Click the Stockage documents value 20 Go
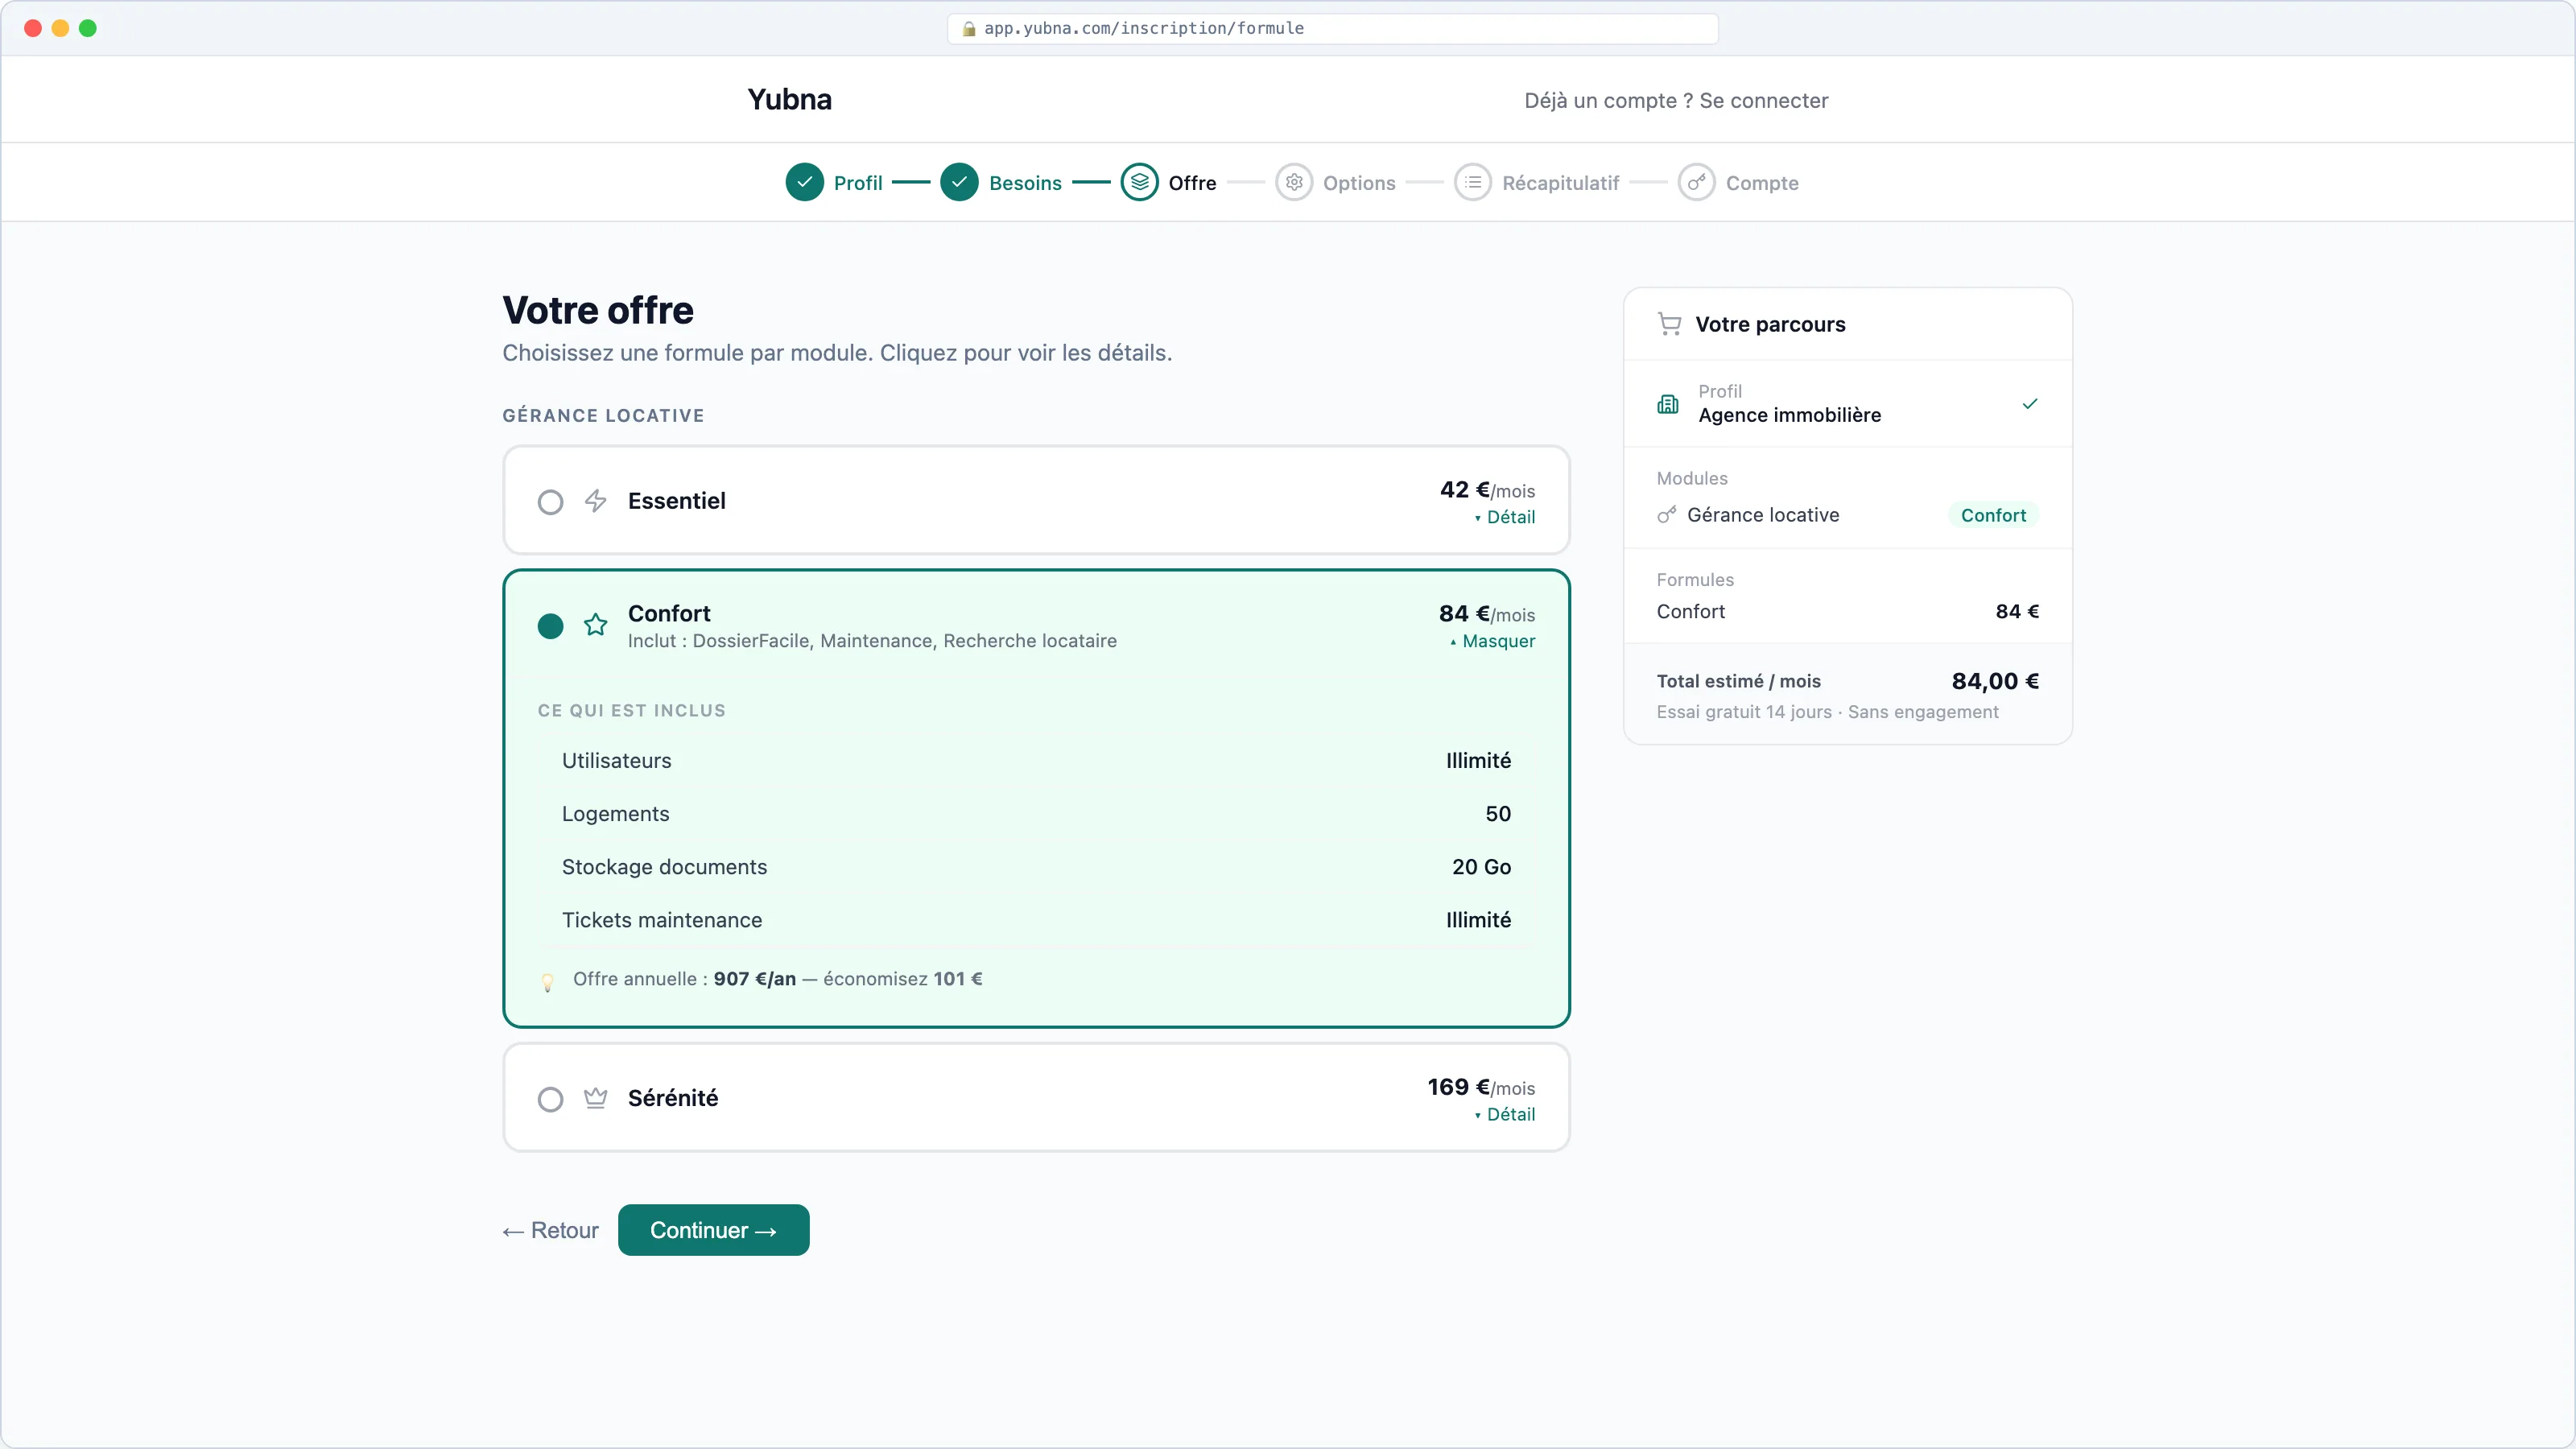 point(1481,866)
